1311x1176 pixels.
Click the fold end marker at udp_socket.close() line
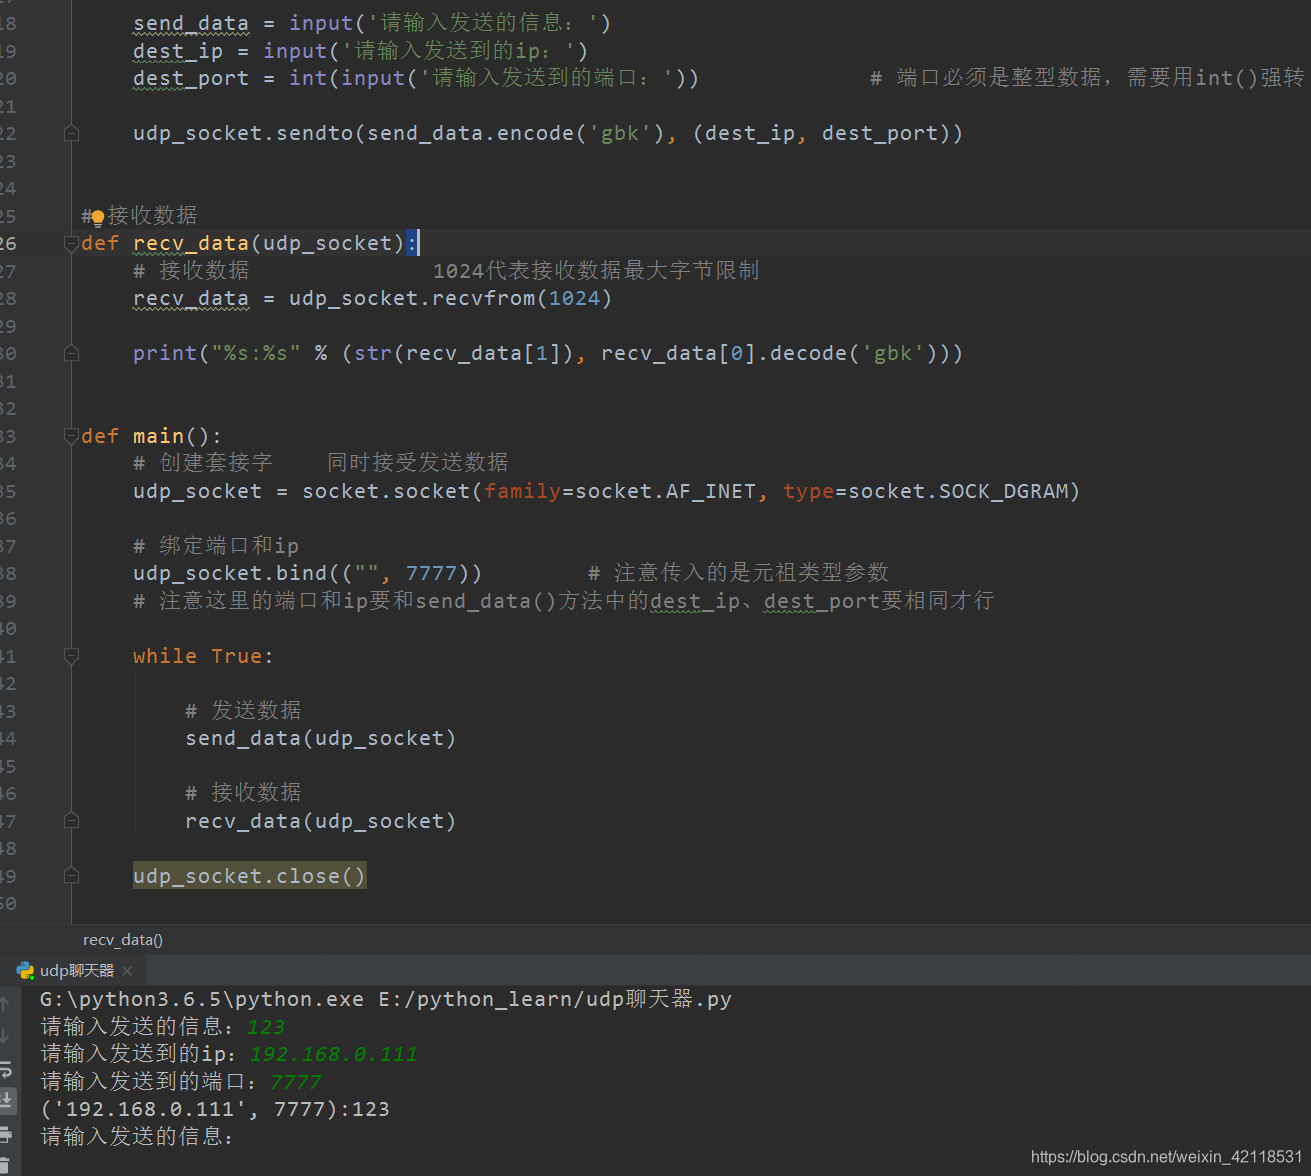pos(71,876)
